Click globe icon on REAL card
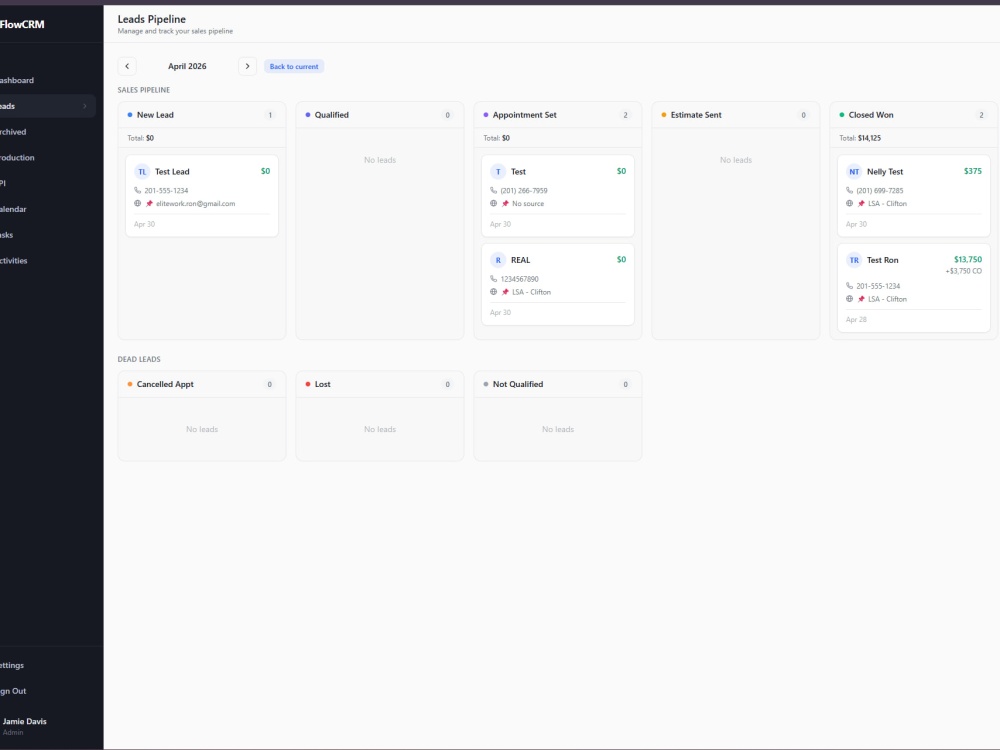 point(493,292)
